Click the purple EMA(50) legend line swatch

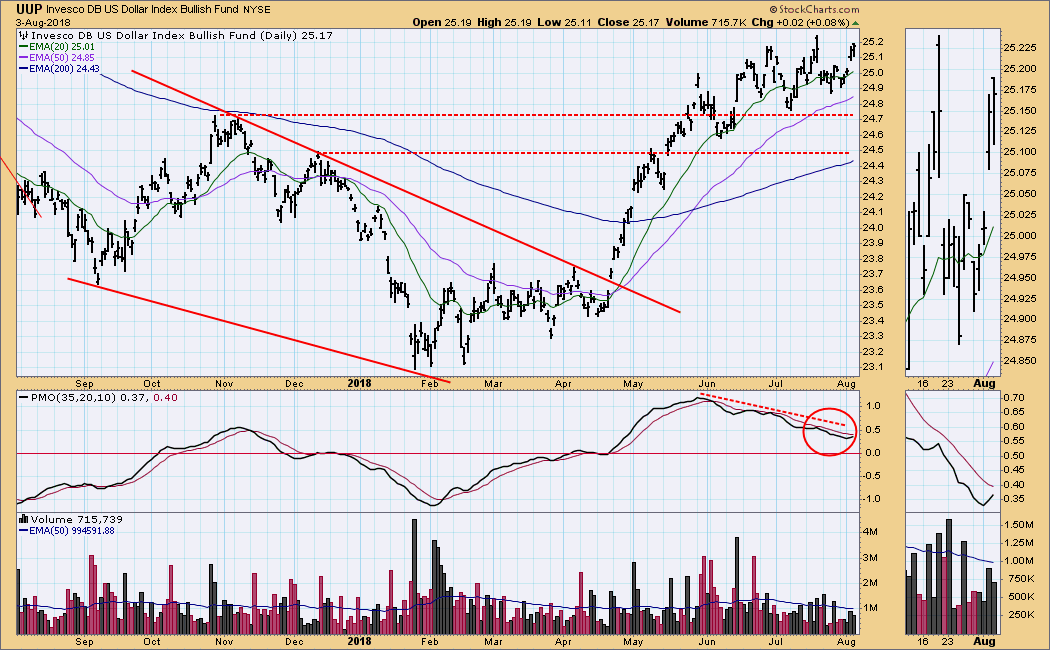click(x=24, y=58)
